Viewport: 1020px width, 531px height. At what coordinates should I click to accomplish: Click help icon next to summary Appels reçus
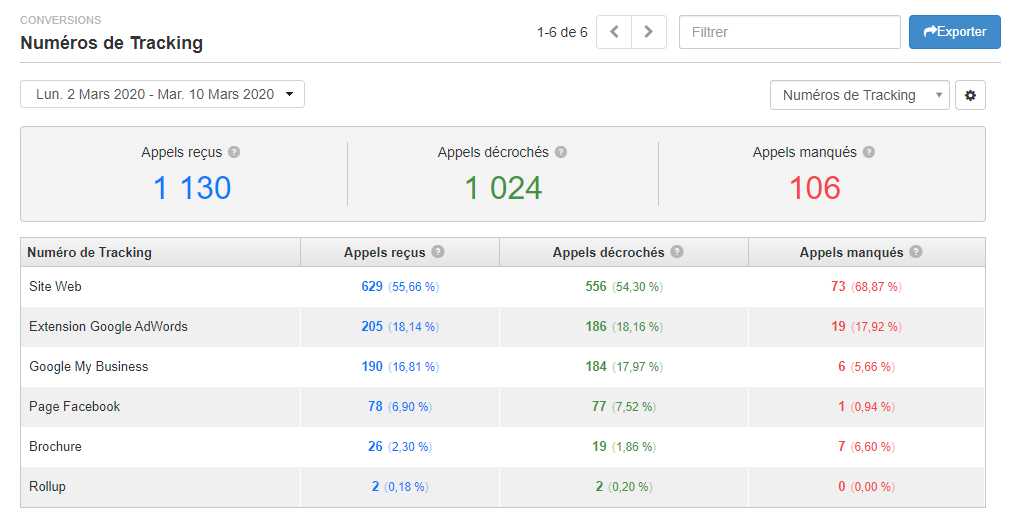234,152
